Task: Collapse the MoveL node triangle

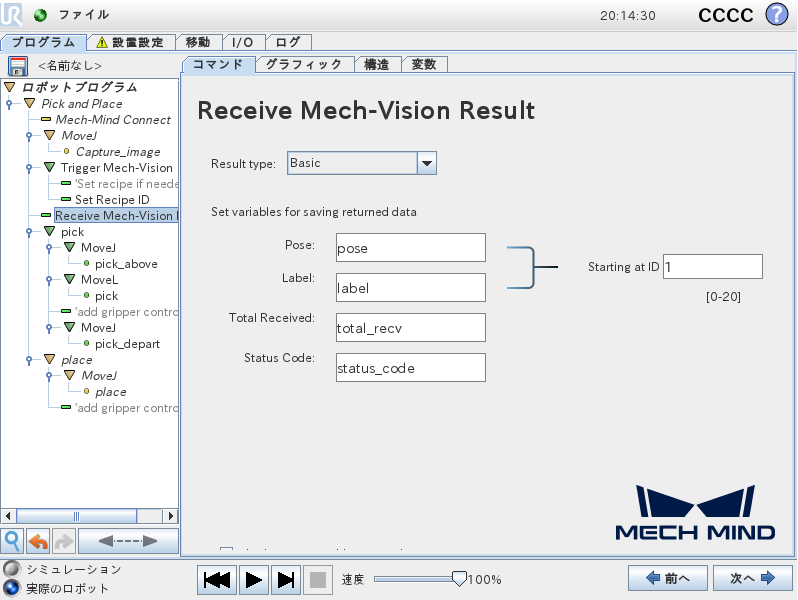Action: [70, 279]
